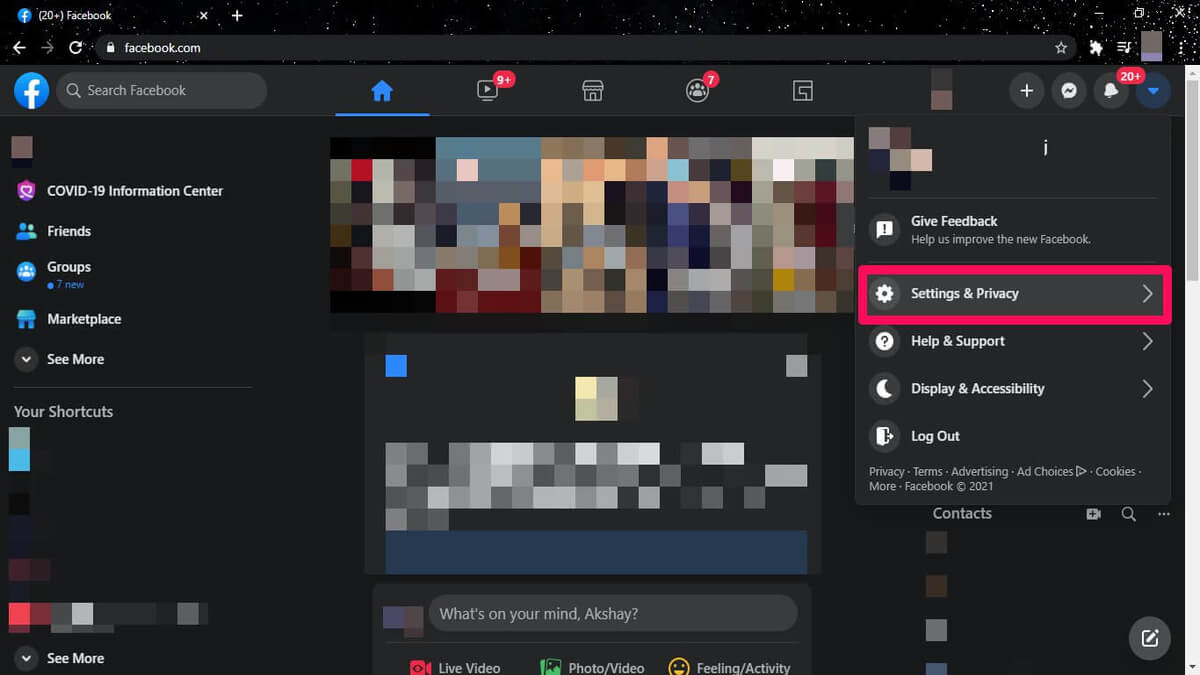The image size is (1200, 675).
Task: Open COVID-19 Information Center link
Action: pyautogui.click(x=134, y=191)
